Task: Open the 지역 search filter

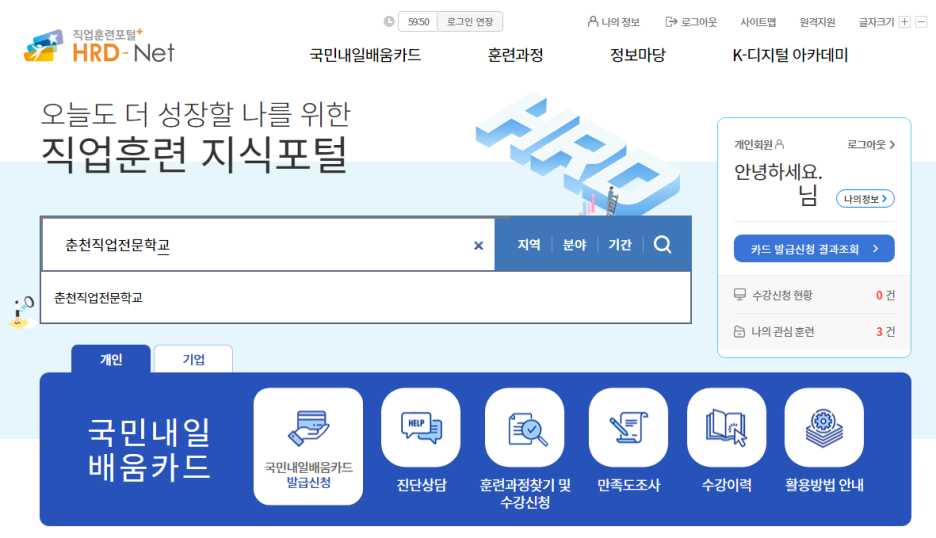Action: [528, 245]
